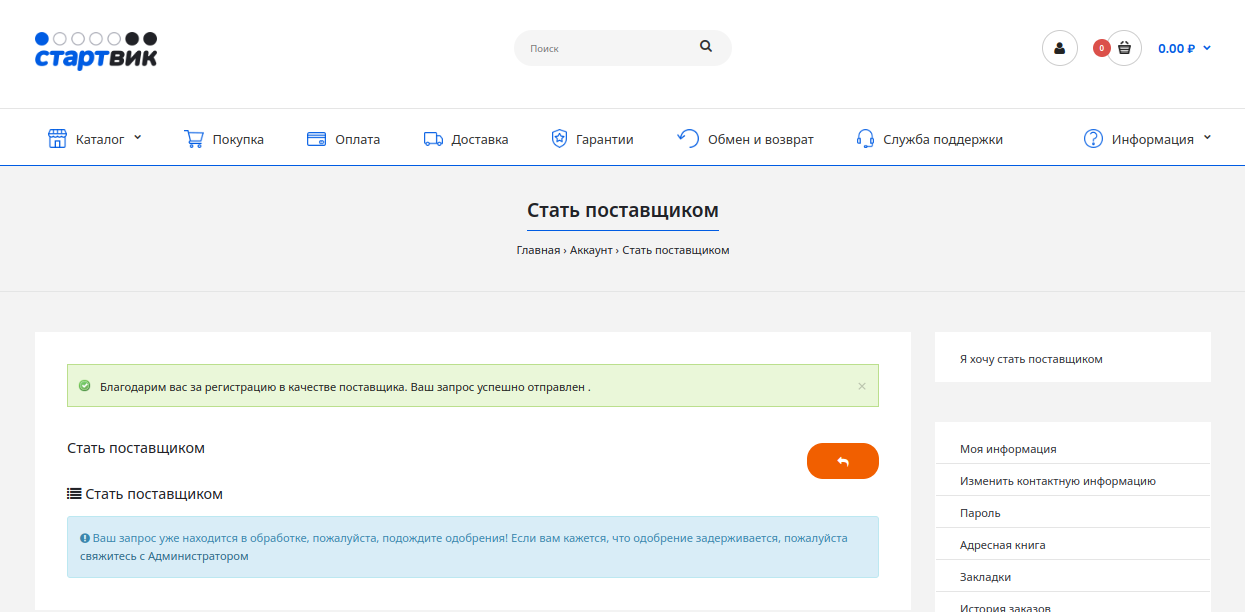Click the Доставка truck icon
The height and width of the screenshot is (612, 1245).
pyautogui.click(x=433, y=139)
